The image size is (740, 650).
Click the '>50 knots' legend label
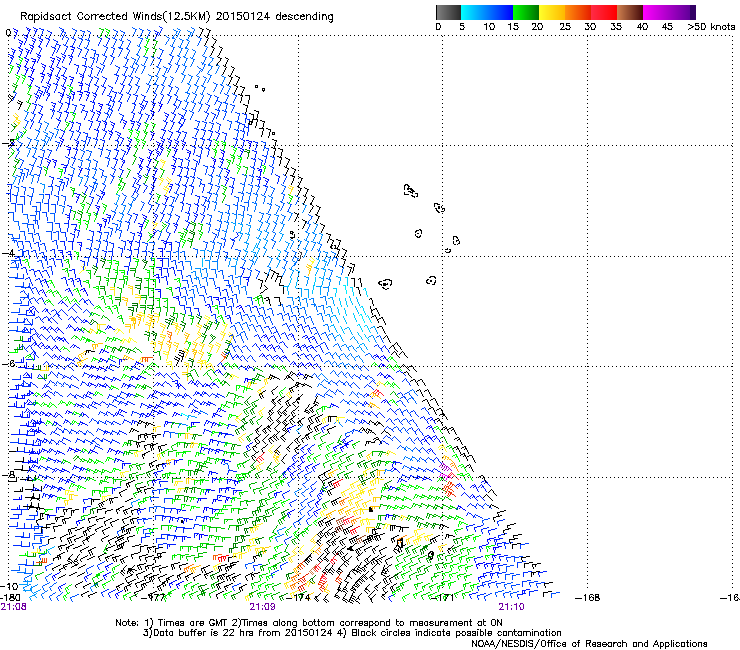(711, 27)
